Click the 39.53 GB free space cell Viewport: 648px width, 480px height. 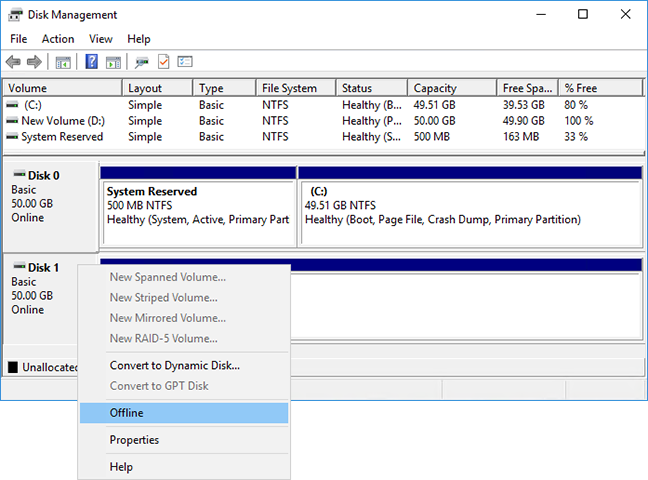[524, 105]
